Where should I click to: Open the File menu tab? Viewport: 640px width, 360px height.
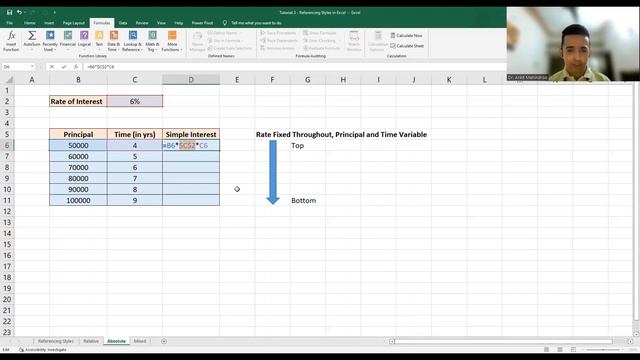(9, 23)
